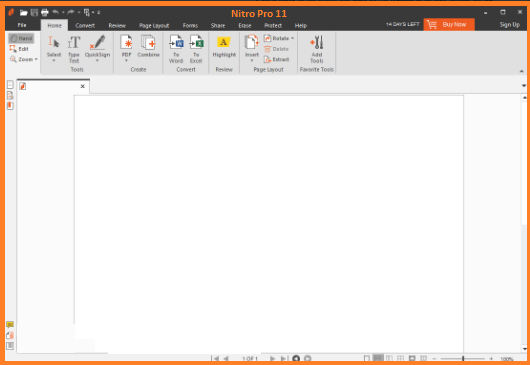Open the red Signatures pane icon in sidebar
The image size is (530, 365).
tap(10, 106)
